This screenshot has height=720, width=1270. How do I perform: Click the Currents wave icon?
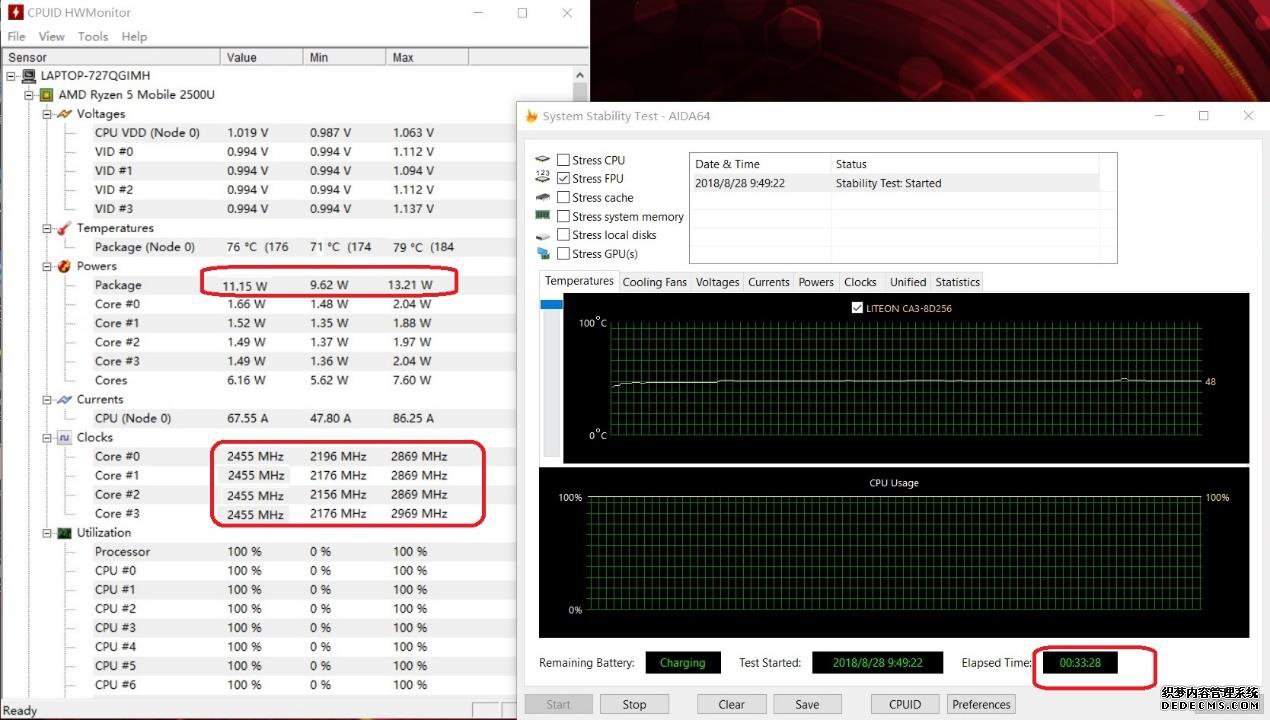tap(64, 399)
